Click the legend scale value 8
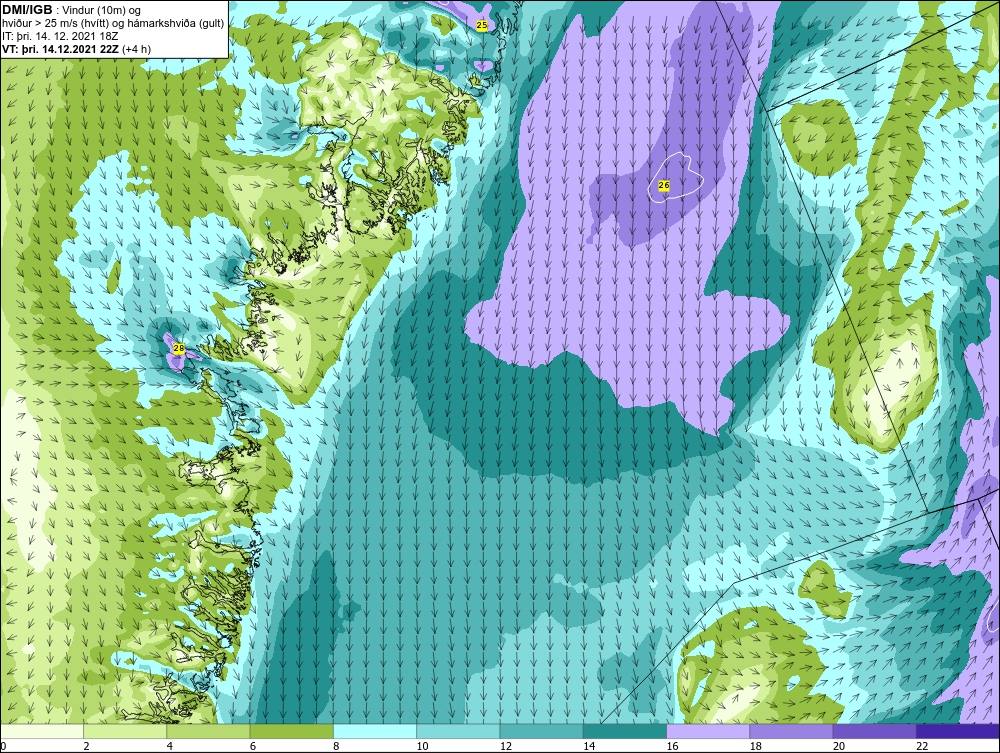 tap(336, 747)
